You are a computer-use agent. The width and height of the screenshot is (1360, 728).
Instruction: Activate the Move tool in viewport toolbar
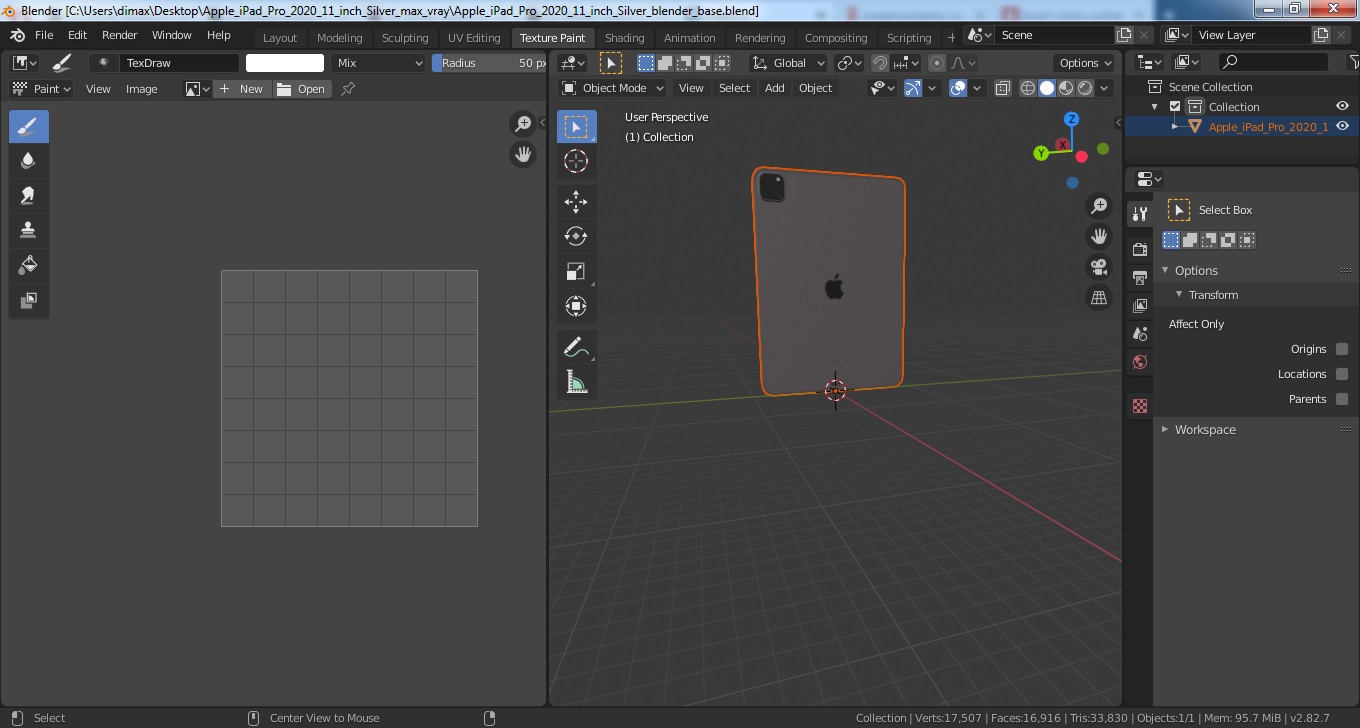(x=576, y=202)
